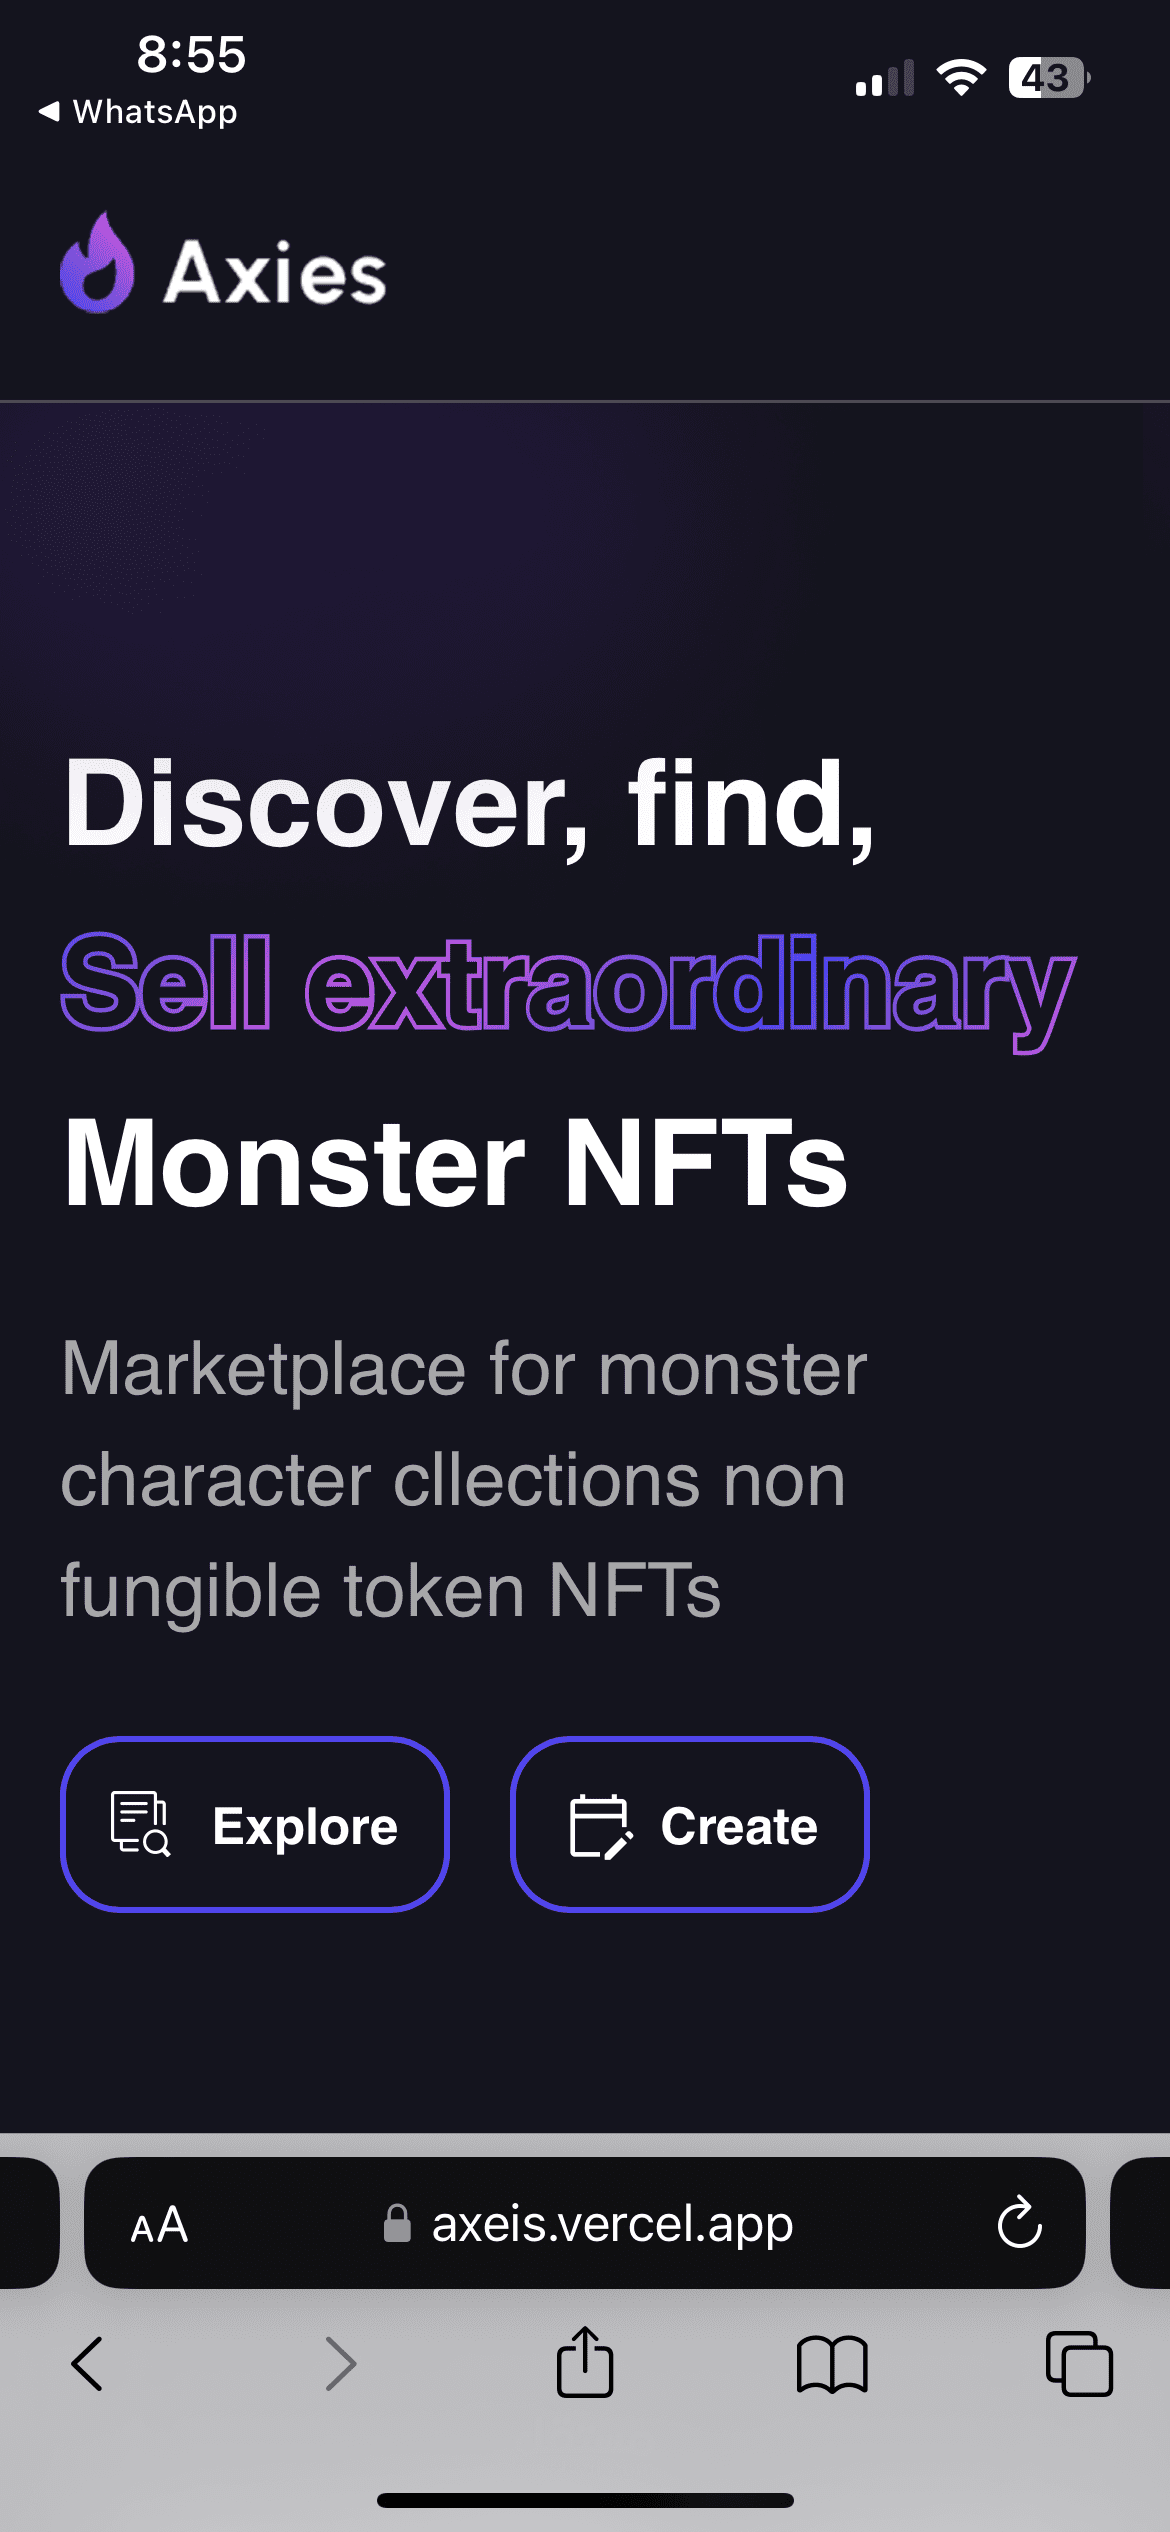Tap the document search icon in Explore
1170x2532 pixels.
coord(140,1824)
